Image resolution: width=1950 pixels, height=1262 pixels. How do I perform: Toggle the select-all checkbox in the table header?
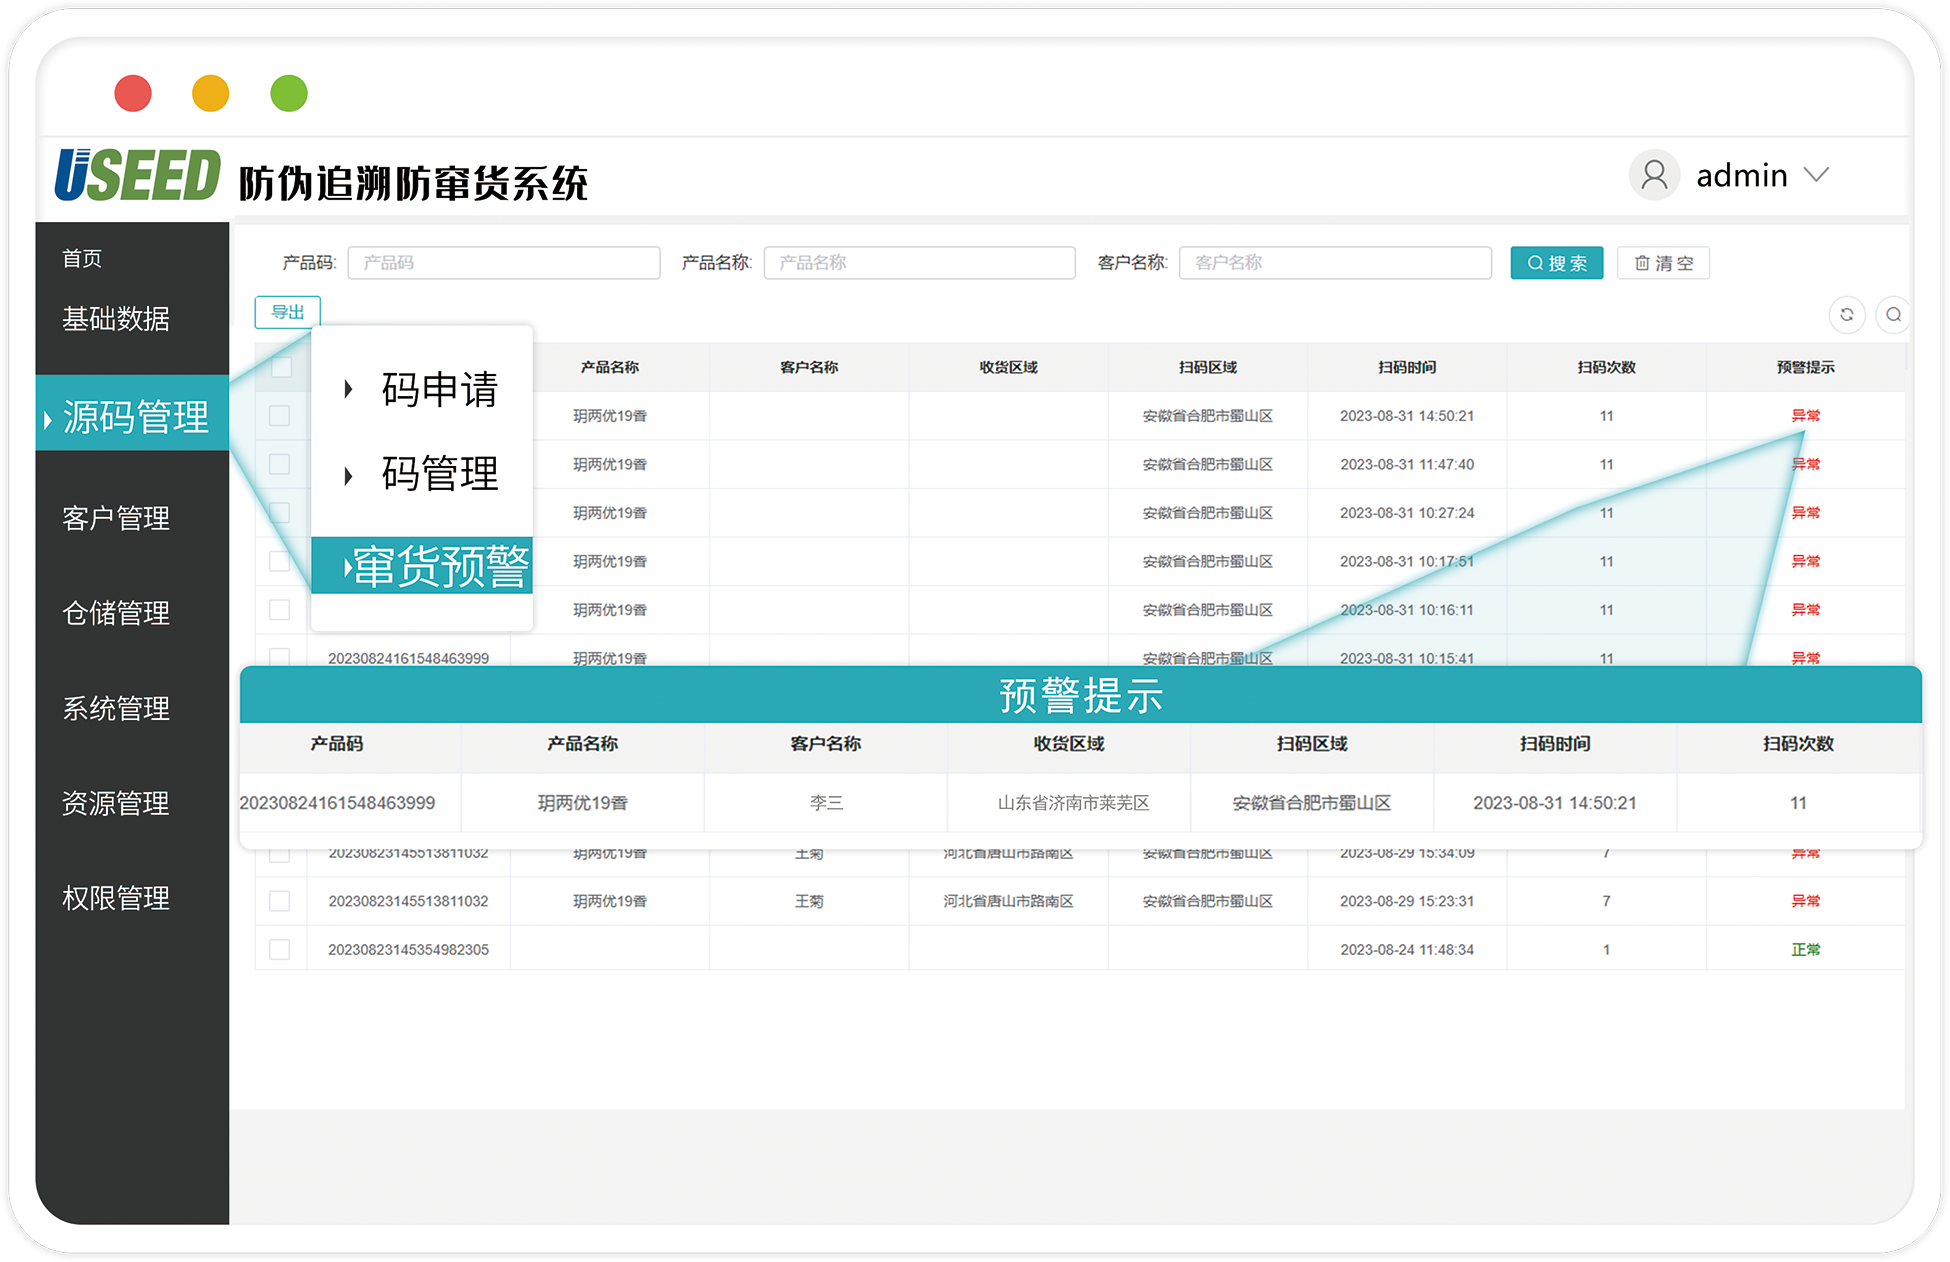281,367
